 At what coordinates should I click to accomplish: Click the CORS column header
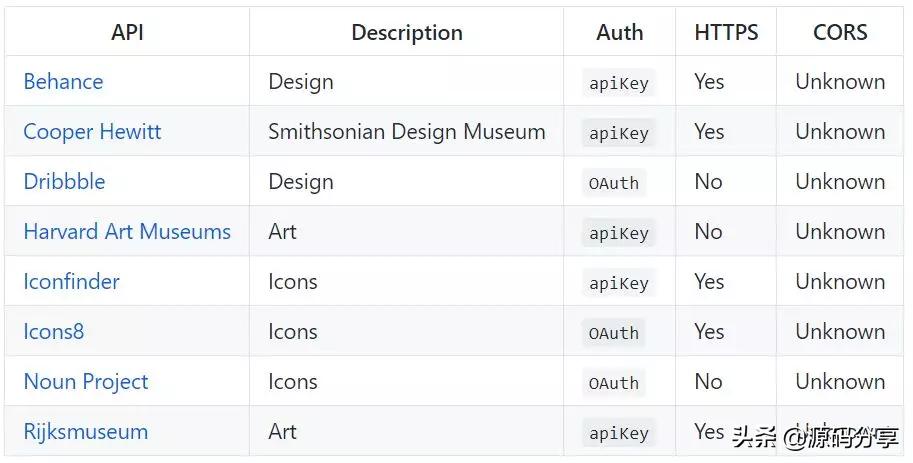[x=840, y=32]
